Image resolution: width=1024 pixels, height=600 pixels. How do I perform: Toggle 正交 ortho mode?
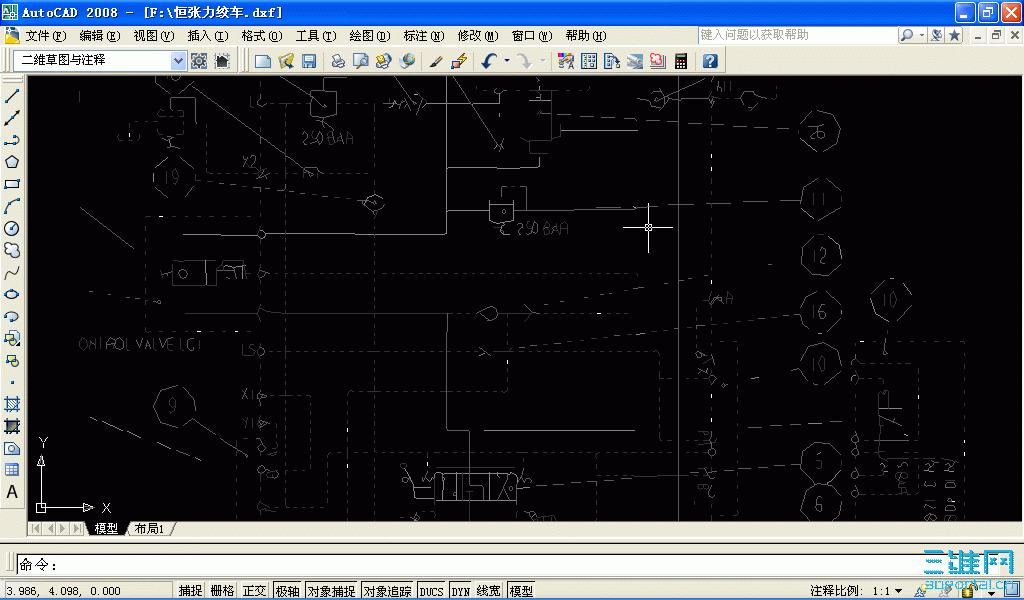point(255,591)
